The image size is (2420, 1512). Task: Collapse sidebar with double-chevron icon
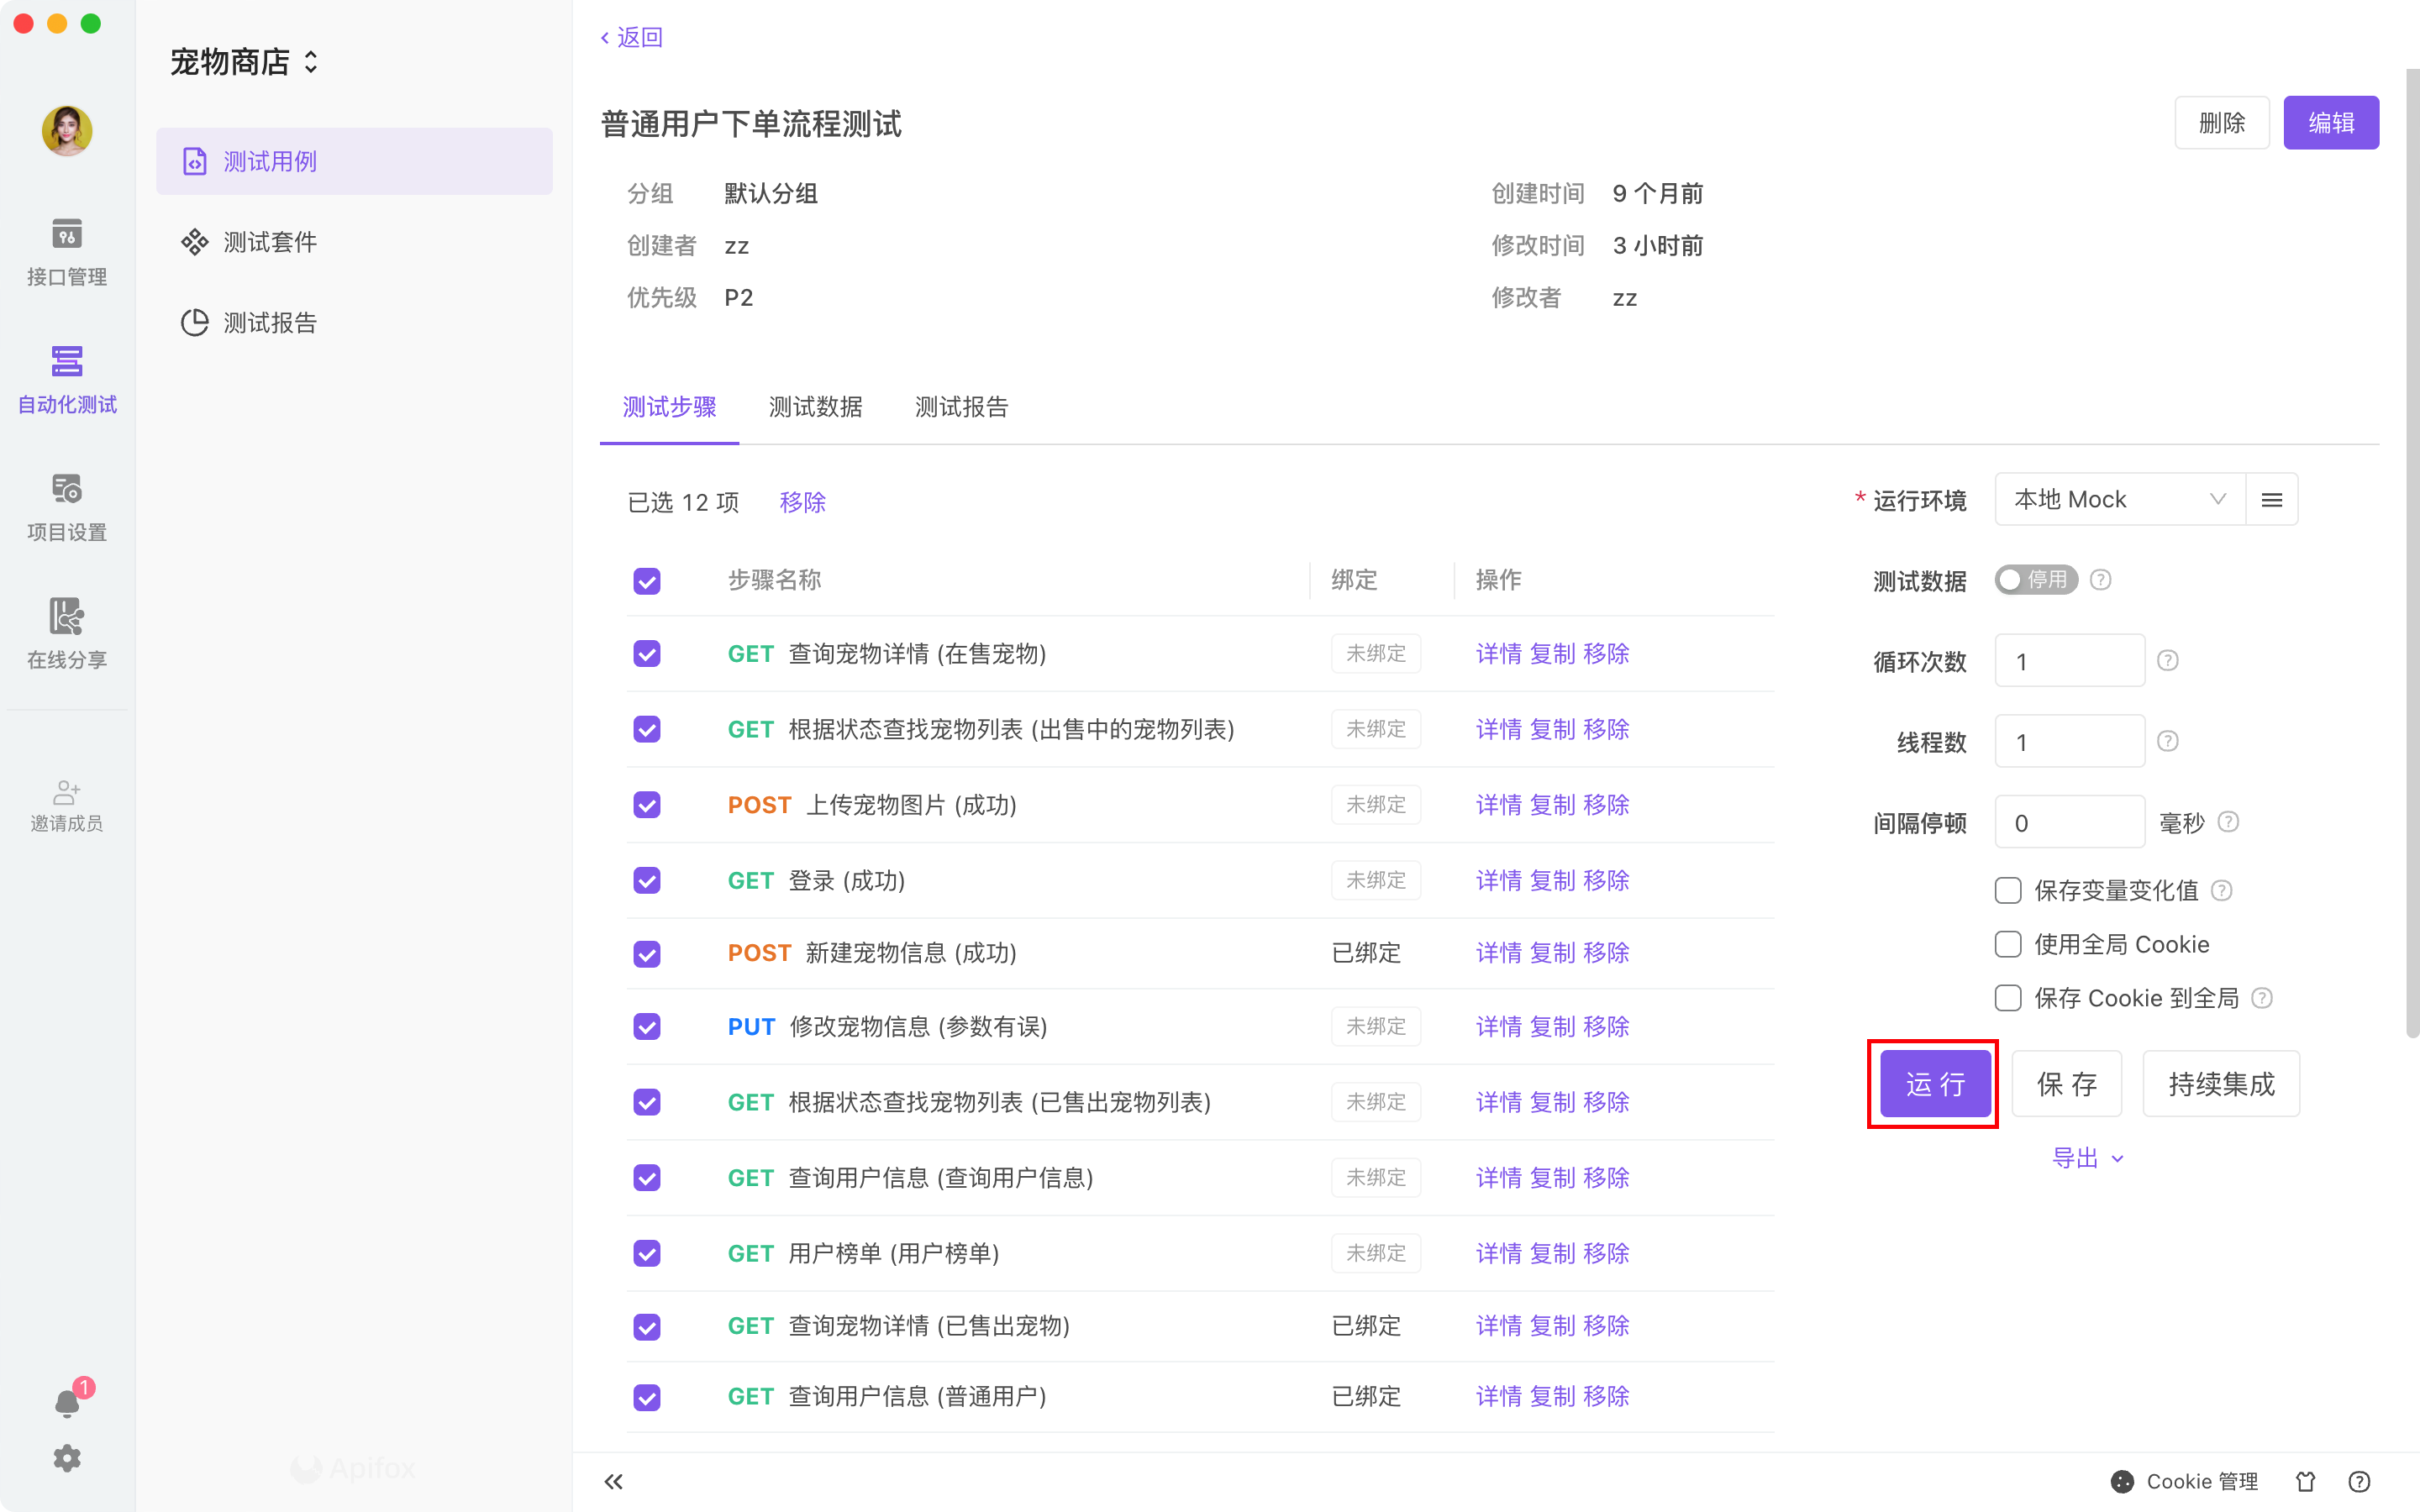tap(613, 1481)
